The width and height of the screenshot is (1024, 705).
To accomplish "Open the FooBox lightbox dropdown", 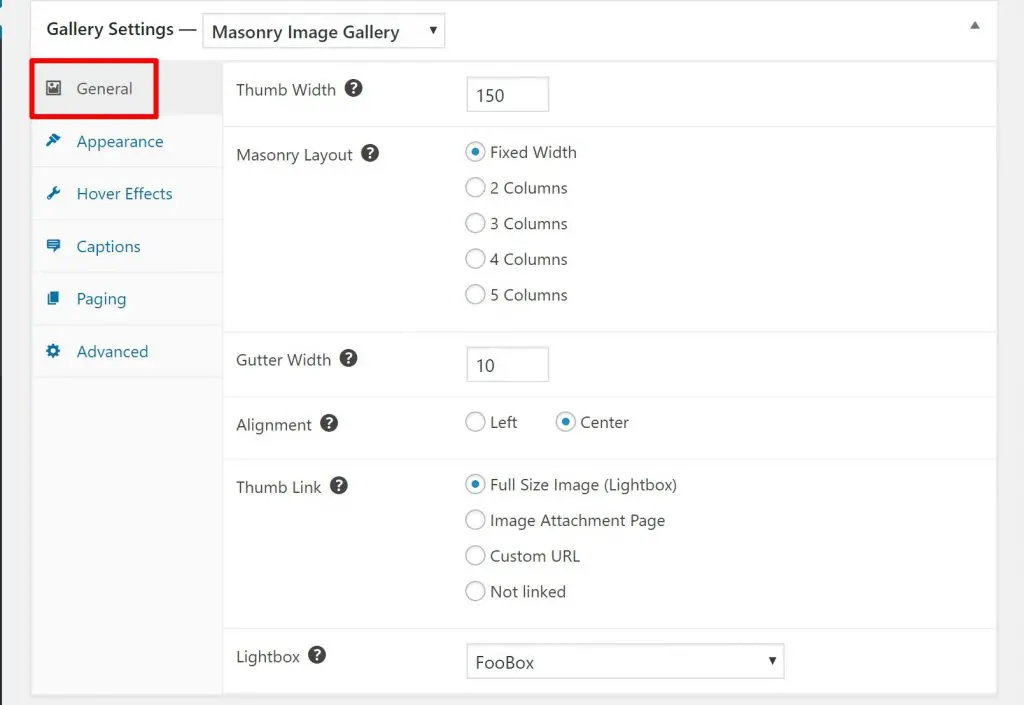I will point(624,662).
